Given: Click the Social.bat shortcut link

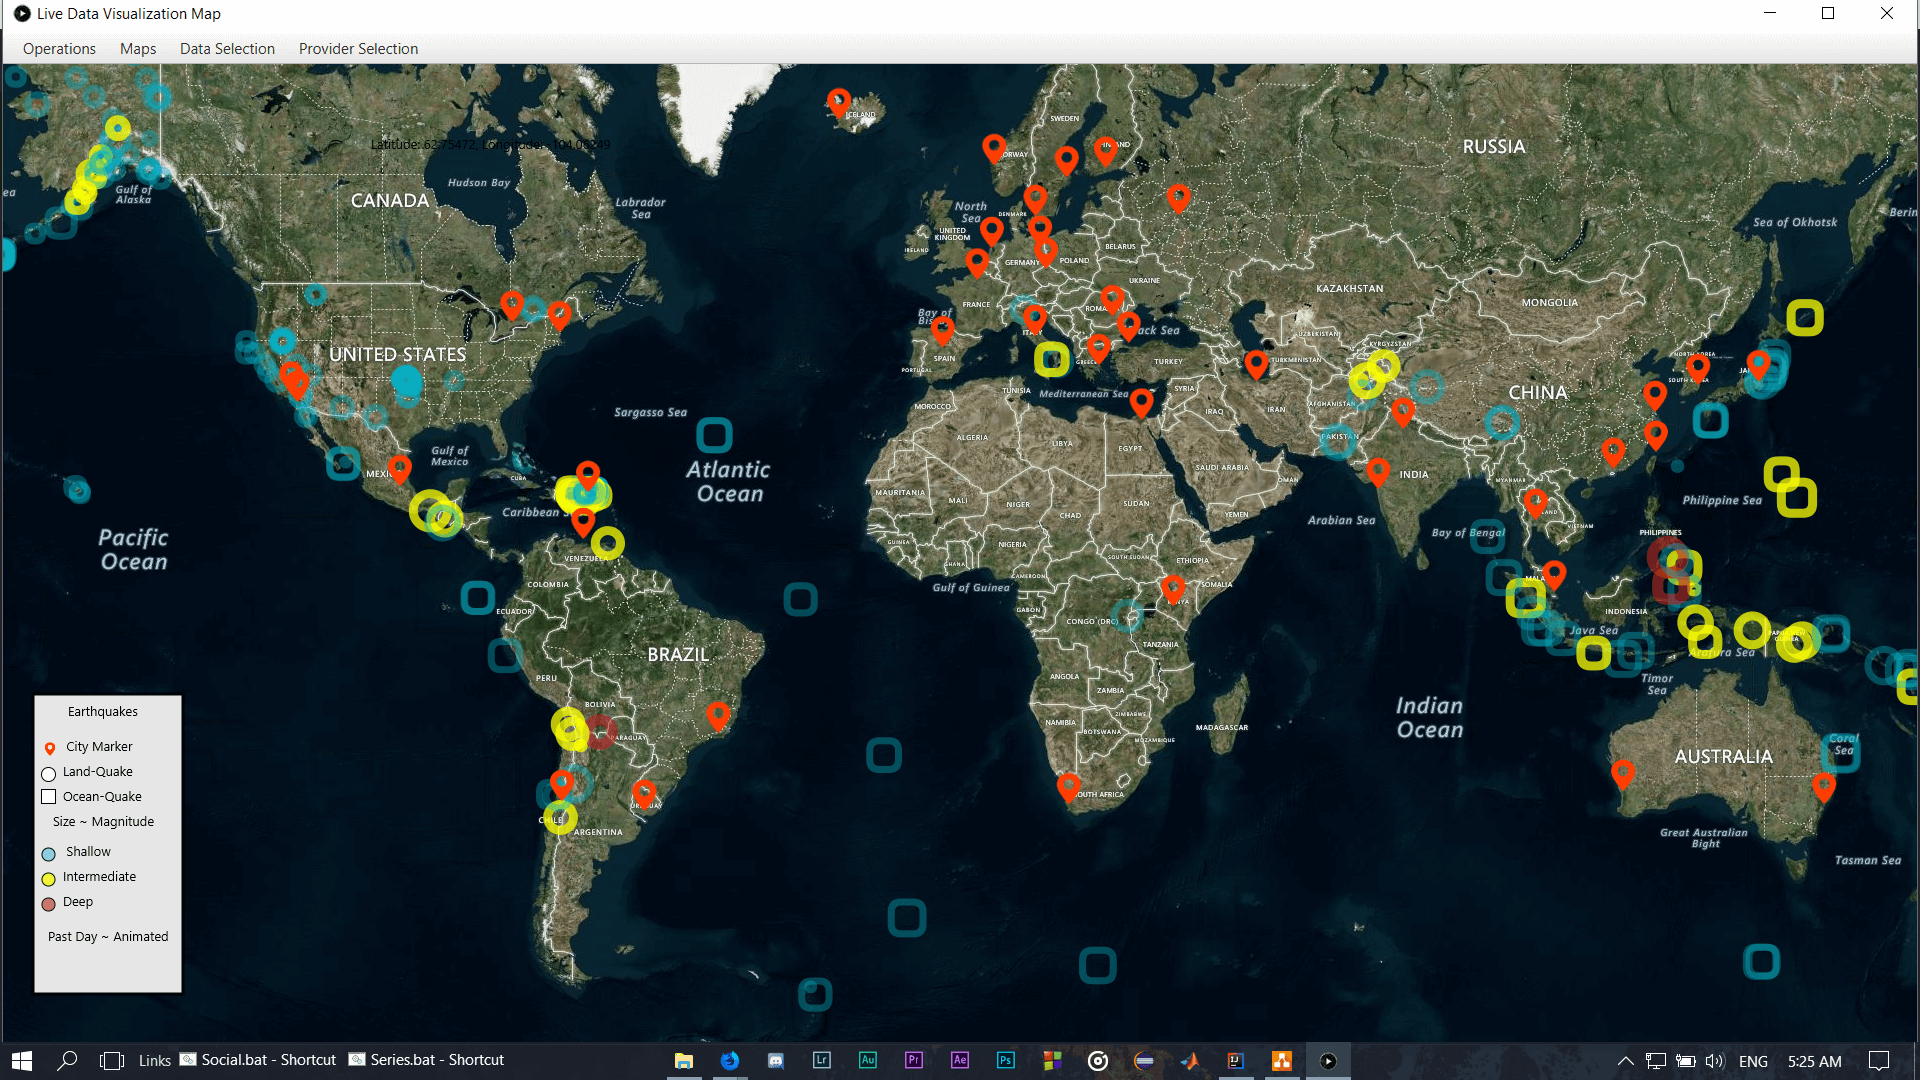Looking at the screenshot, I should point(258,1060).
